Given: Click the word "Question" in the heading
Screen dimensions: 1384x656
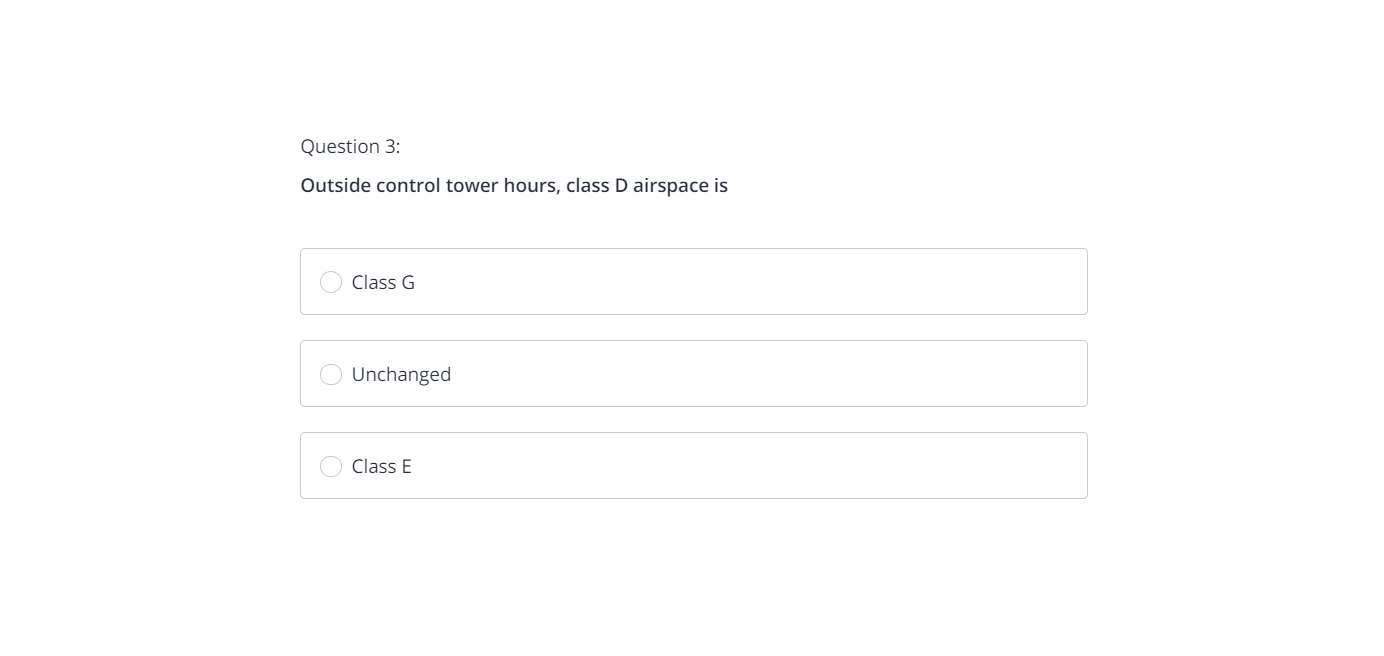Looking at the screenshot, I should [x=340, y=146].
